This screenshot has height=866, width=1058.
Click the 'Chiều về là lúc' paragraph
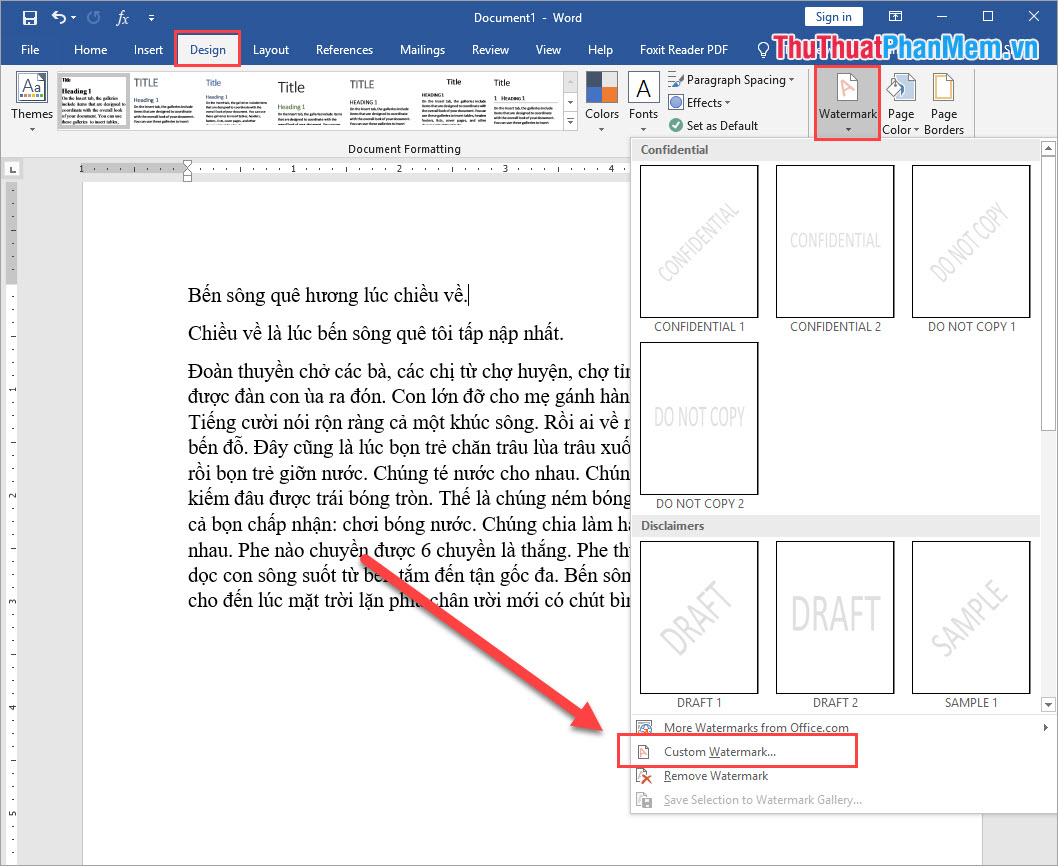[x=375, y=333]
